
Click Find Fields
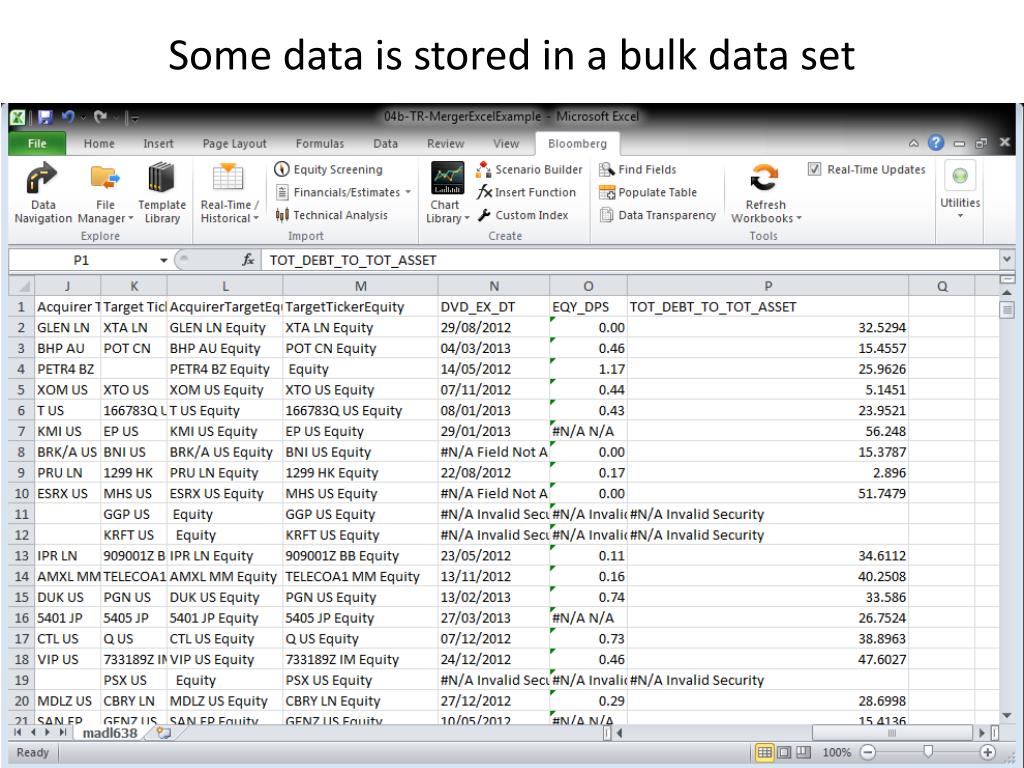pyautogui.click(x=638, y=169)
